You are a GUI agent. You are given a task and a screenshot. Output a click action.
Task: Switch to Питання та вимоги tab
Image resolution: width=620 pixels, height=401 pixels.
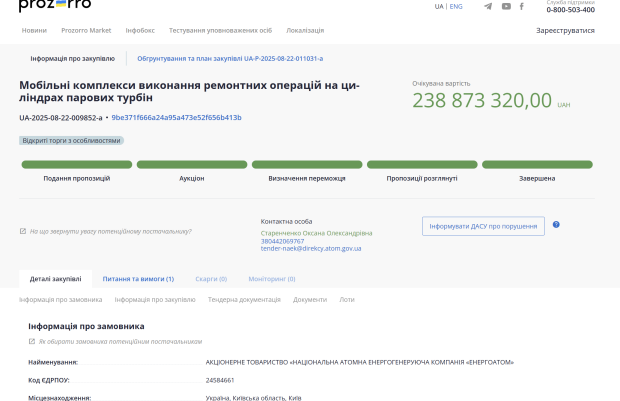pyautogui.click(x=138, y=279)
